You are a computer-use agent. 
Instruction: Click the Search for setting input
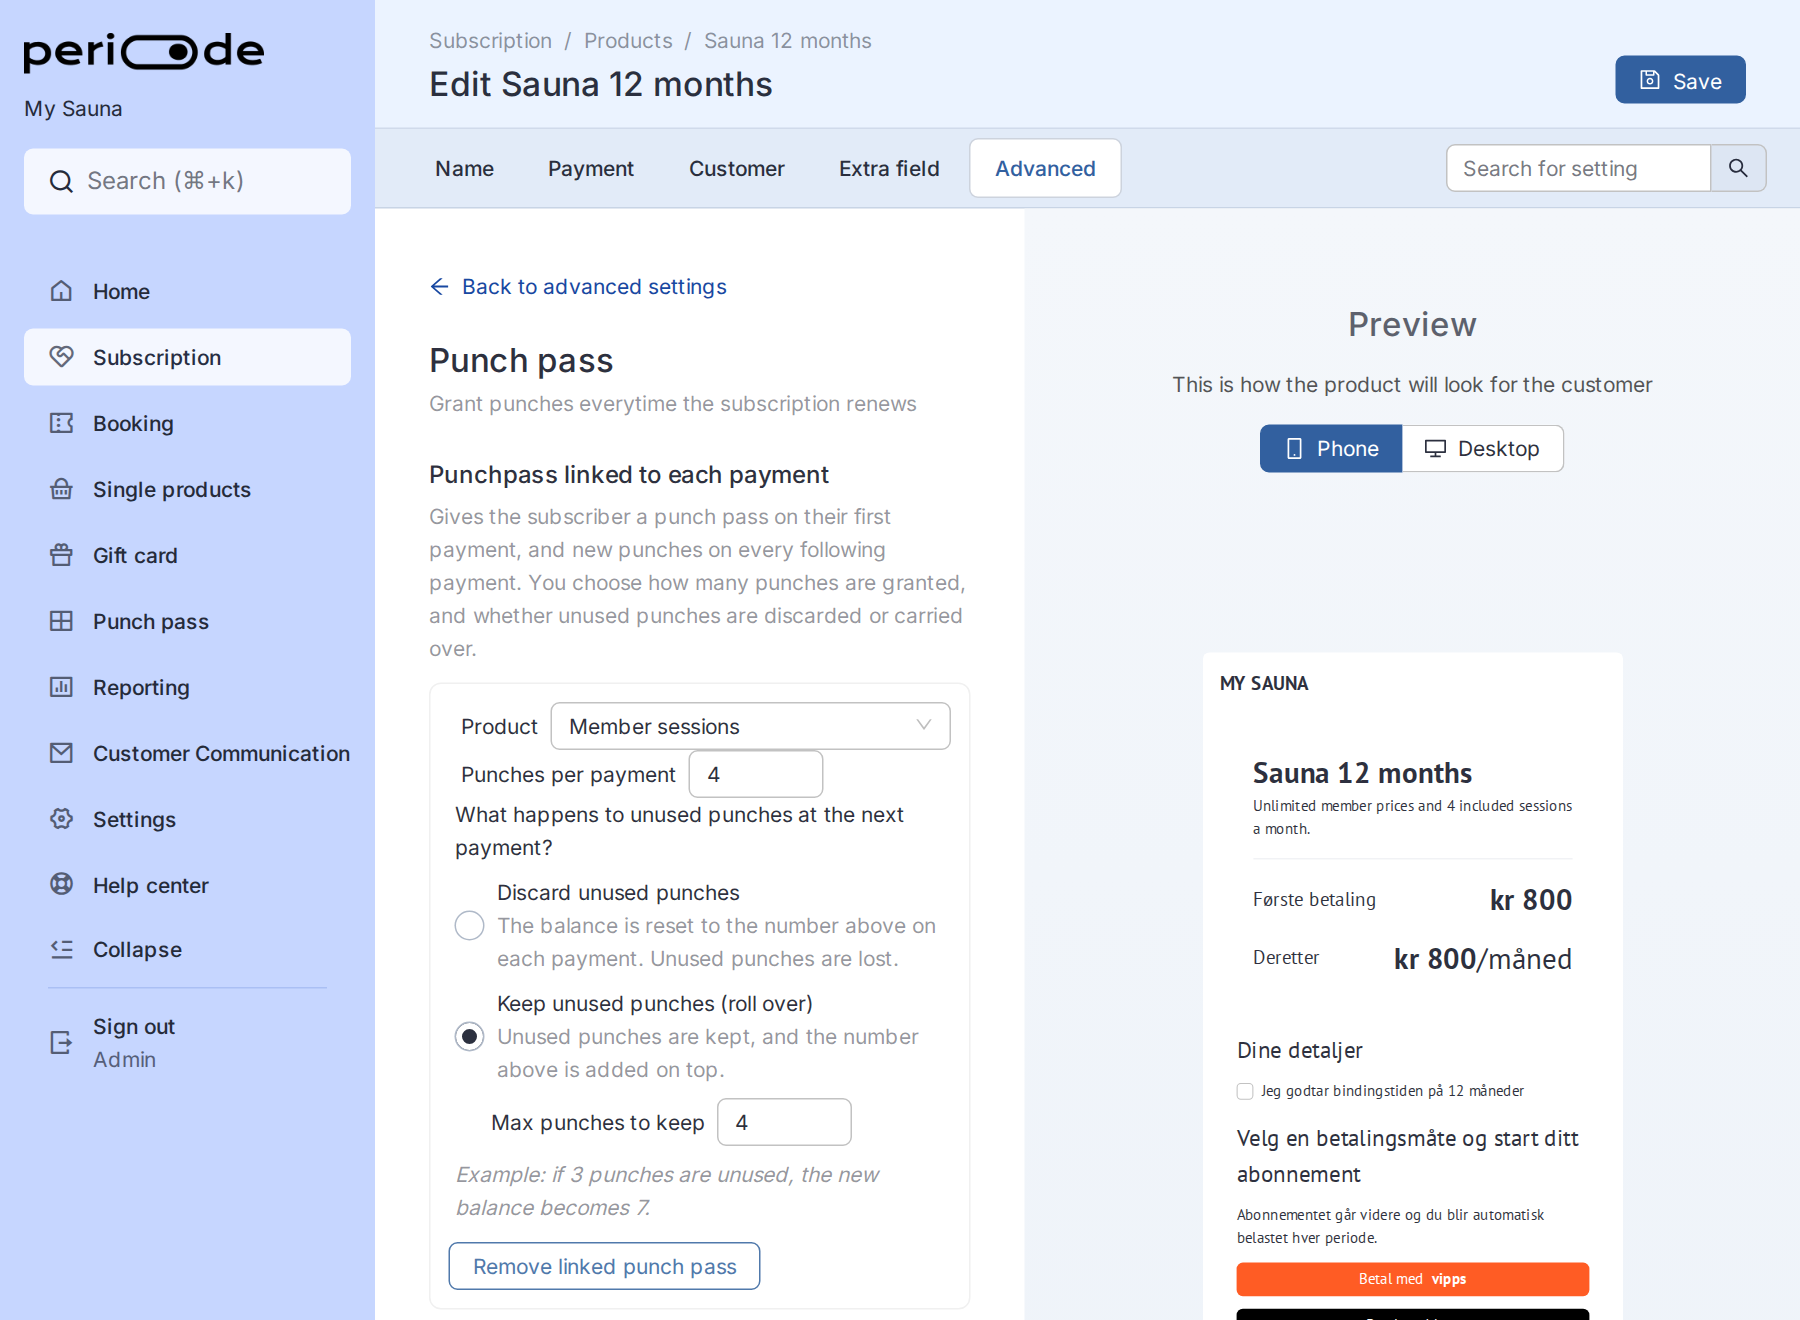click(1578, 168)
